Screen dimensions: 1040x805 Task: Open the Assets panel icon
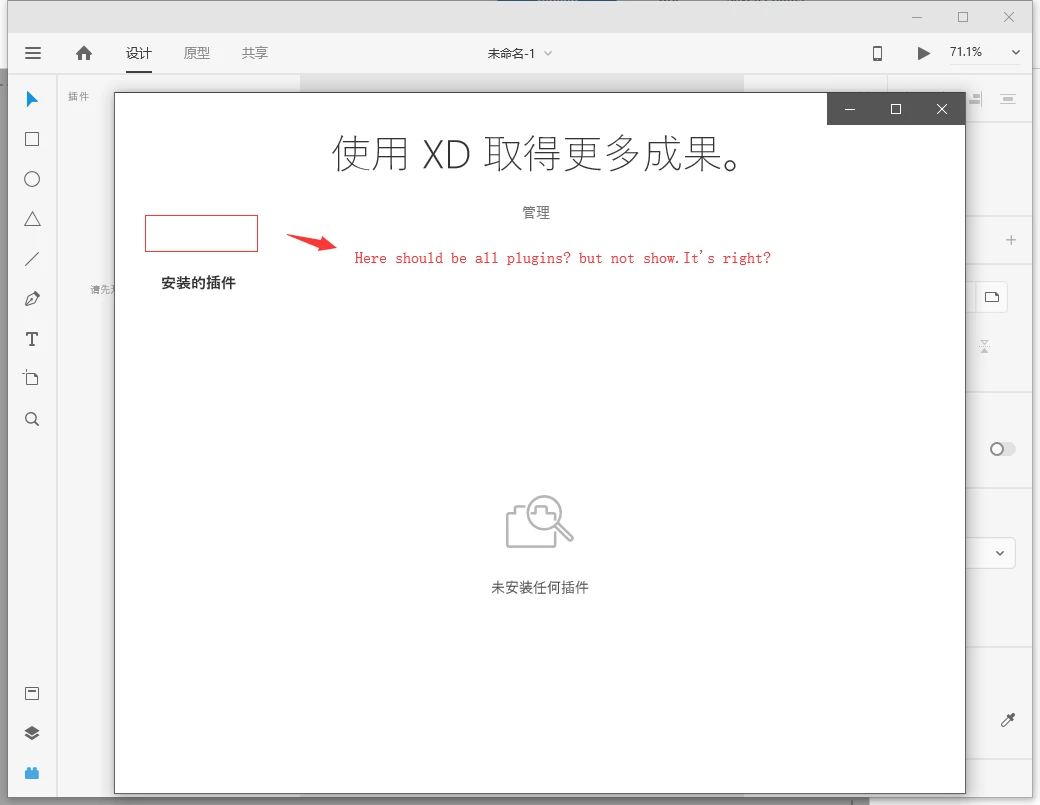coord(32,694)
